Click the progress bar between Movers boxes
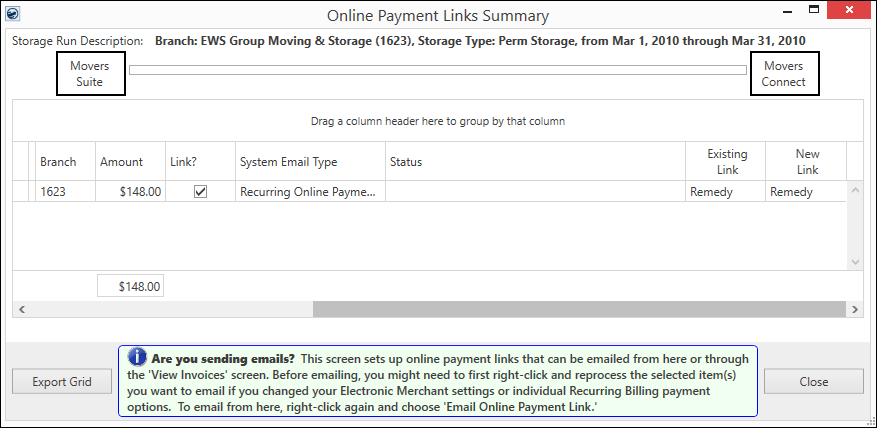The width and height of the screenshot is (877, 428). (438, 70)
